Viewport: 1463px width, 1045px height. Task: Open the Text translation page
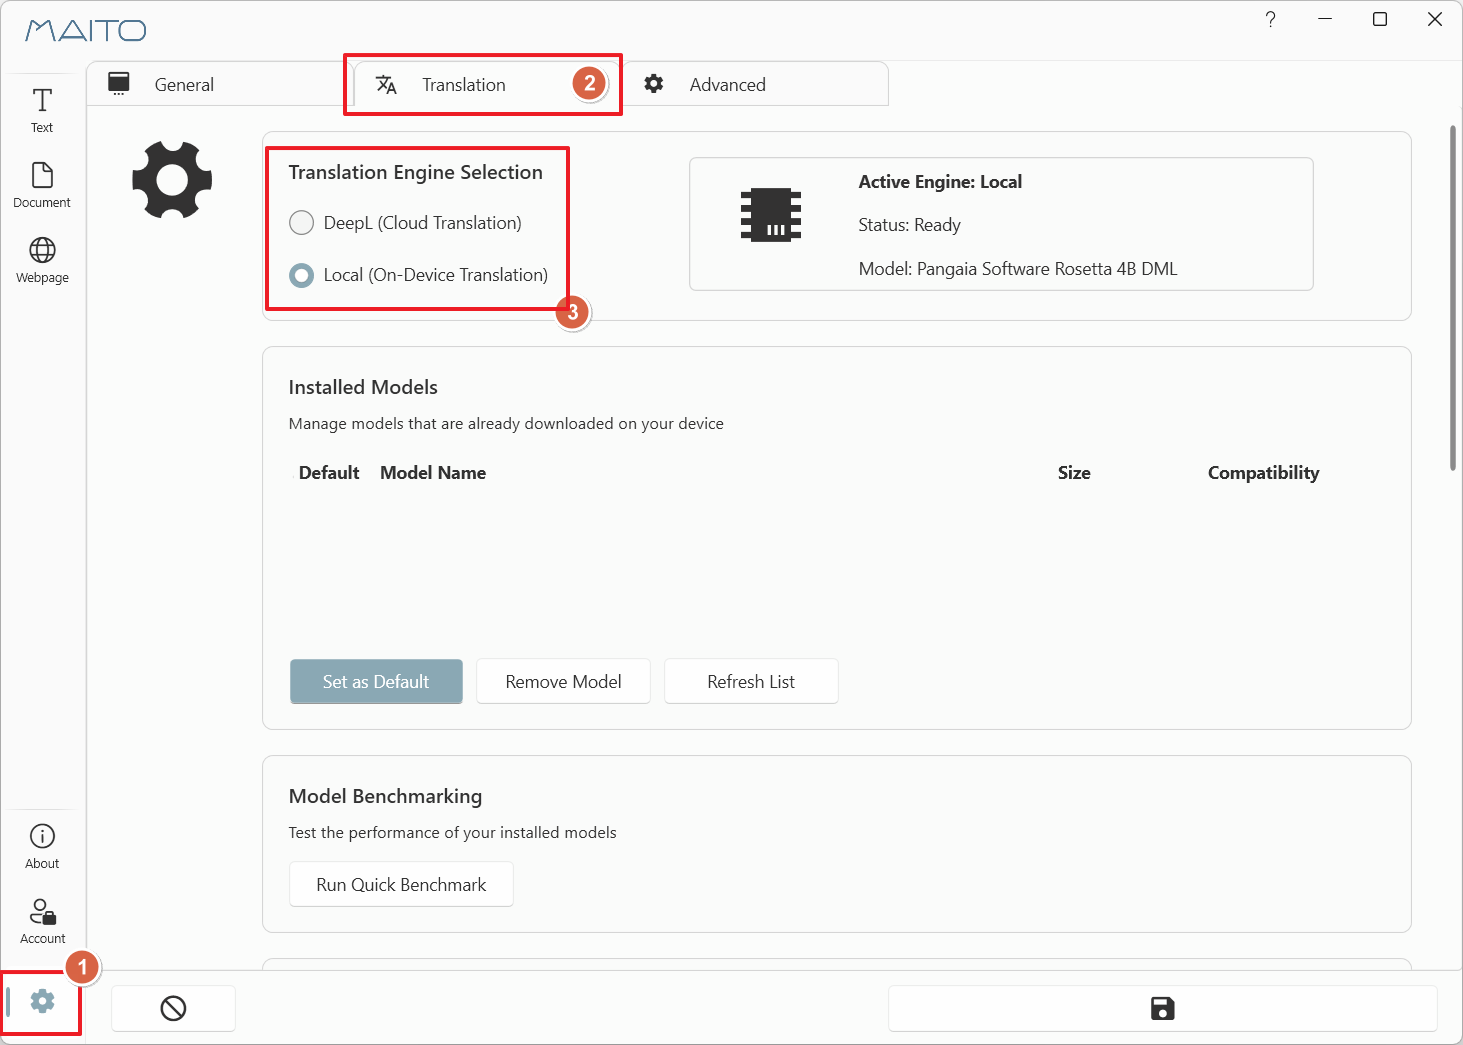coord(42,111)
